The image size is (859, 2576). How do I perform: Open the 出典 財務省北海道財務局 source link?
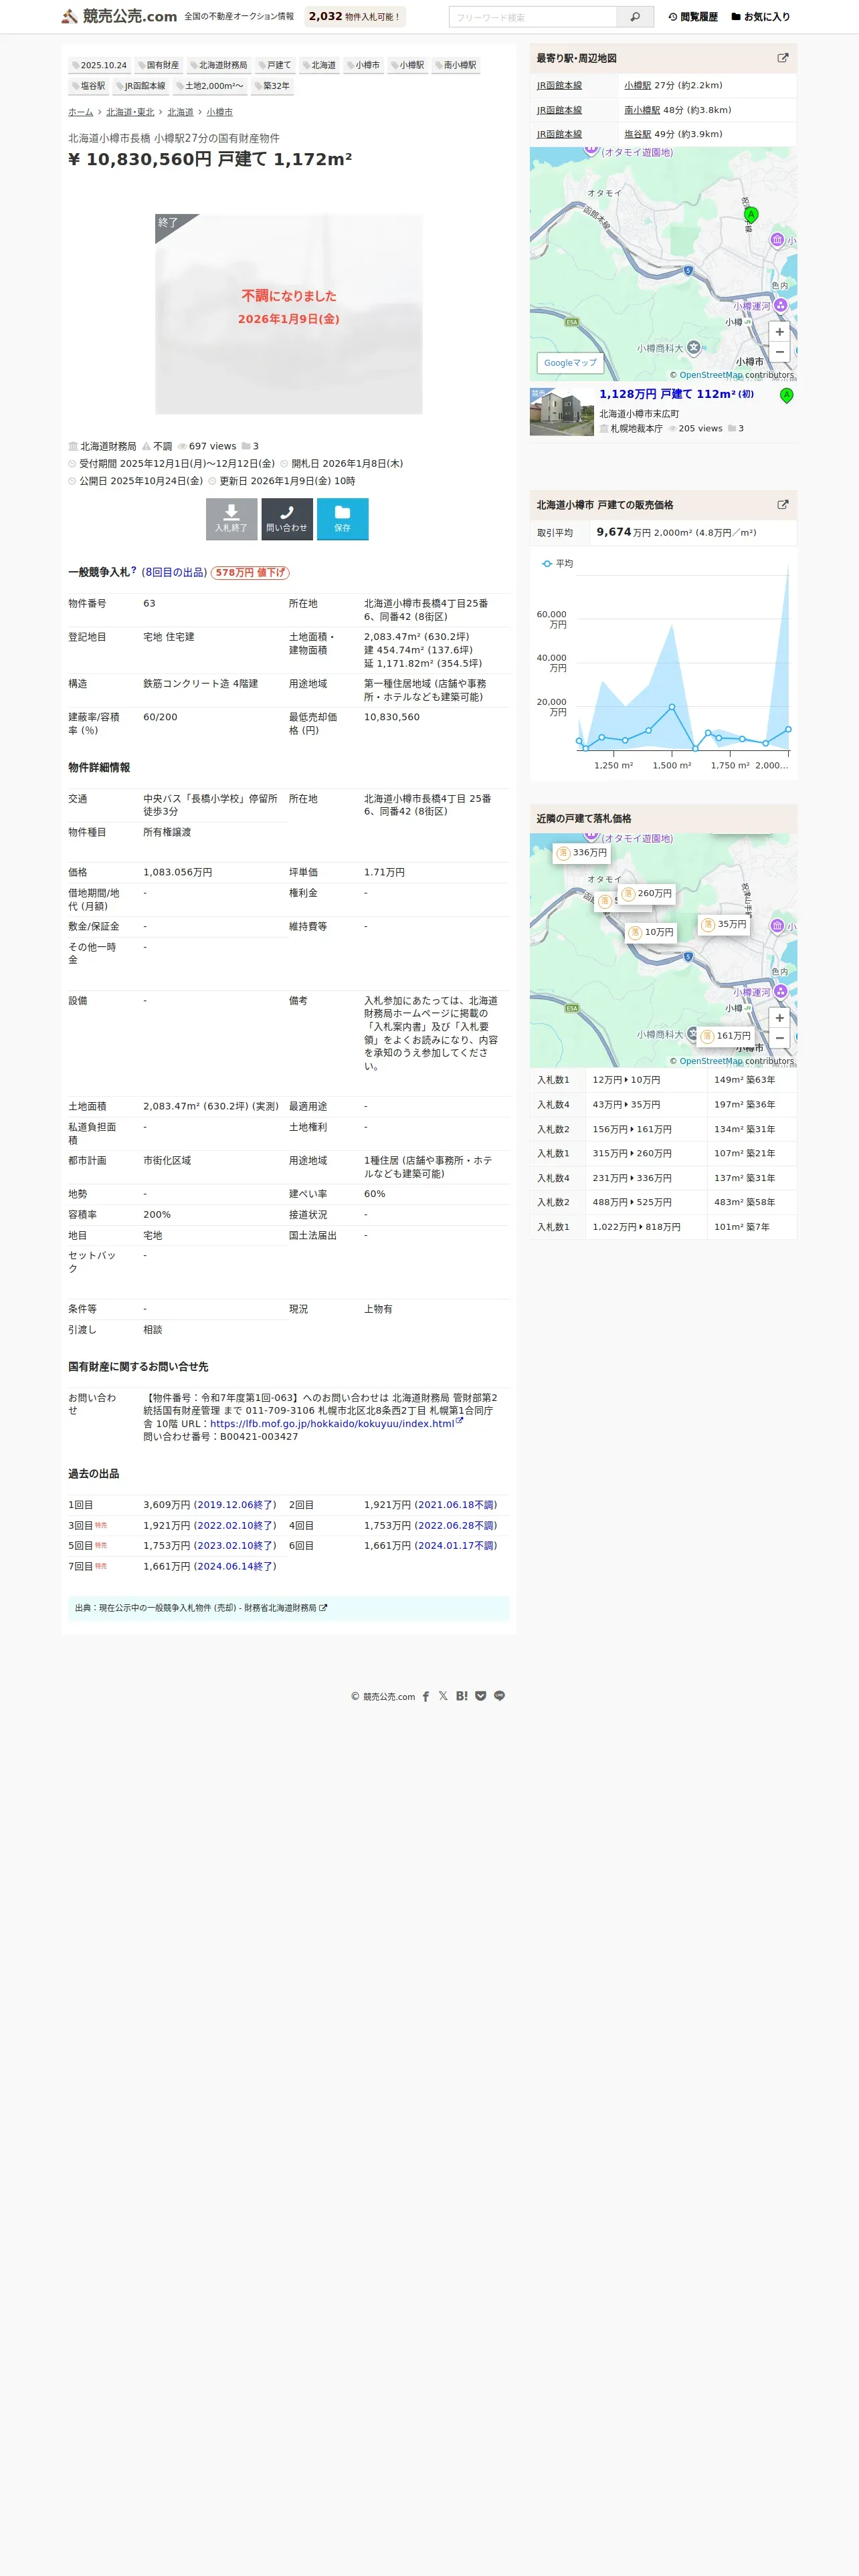213,1608
